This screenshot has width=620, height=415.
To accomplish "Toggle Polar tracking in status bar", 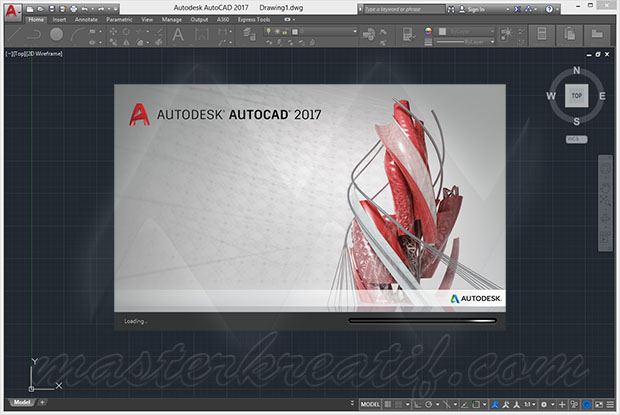I will click(429, 404).
